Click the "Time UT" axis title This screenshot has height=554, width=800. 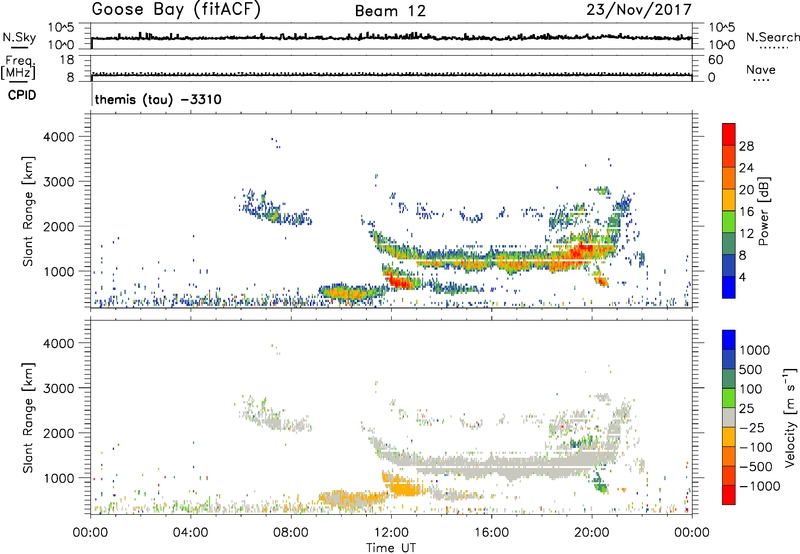click(x=391, y=548)
